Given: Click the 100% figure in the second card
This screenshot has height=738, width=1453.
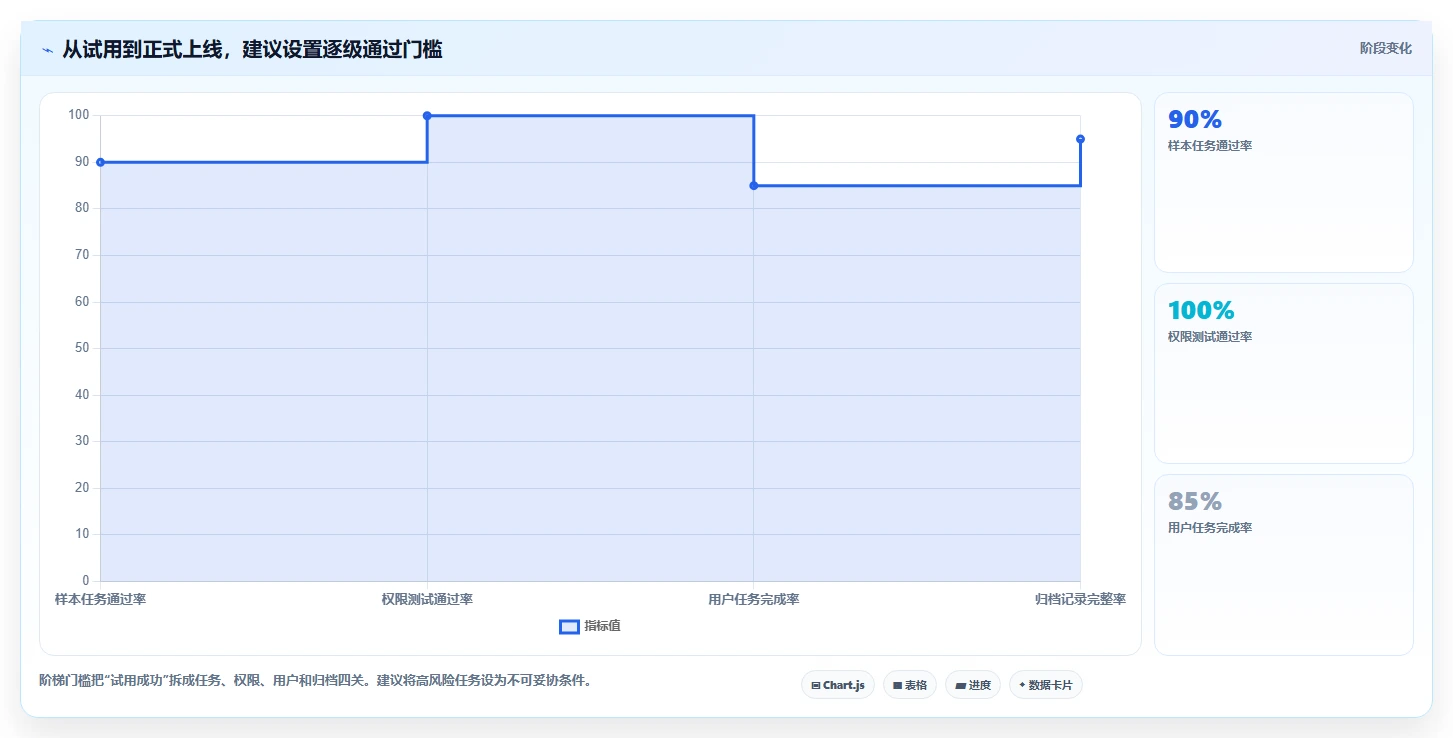Looking at the screenshot, I should tap(1201, 311).
